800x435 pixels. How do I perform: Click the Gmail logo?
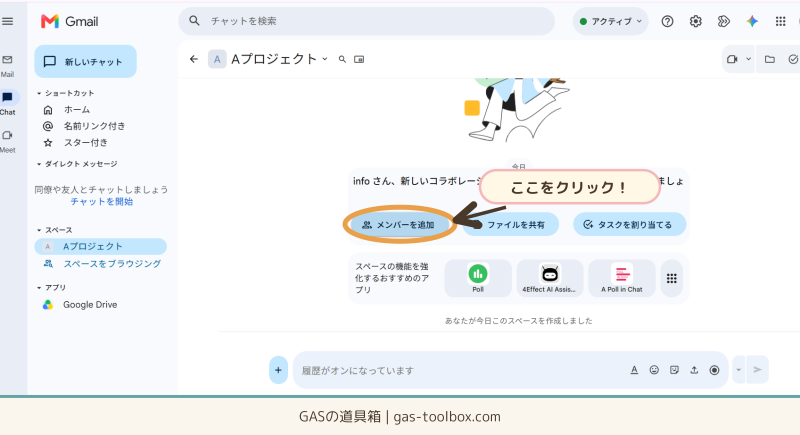tap(69, 21)
